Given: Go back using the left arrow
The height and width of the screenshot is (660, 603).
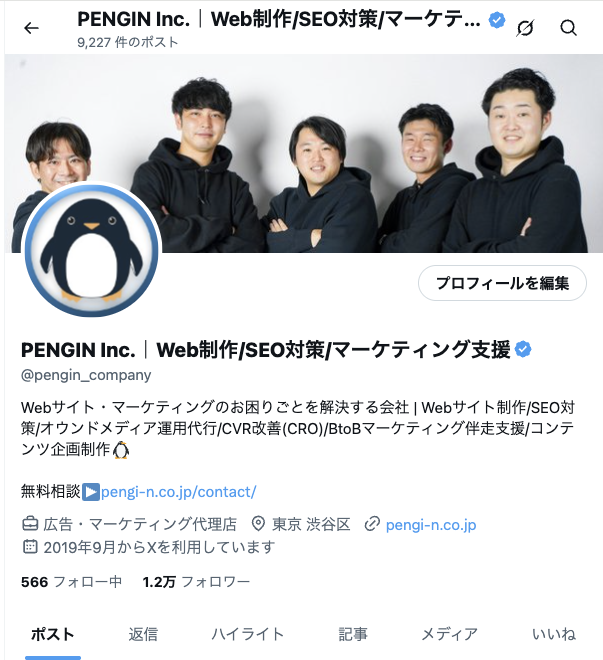Looking at the screenshot, I should pyautogui.click(x=31, y=28).
